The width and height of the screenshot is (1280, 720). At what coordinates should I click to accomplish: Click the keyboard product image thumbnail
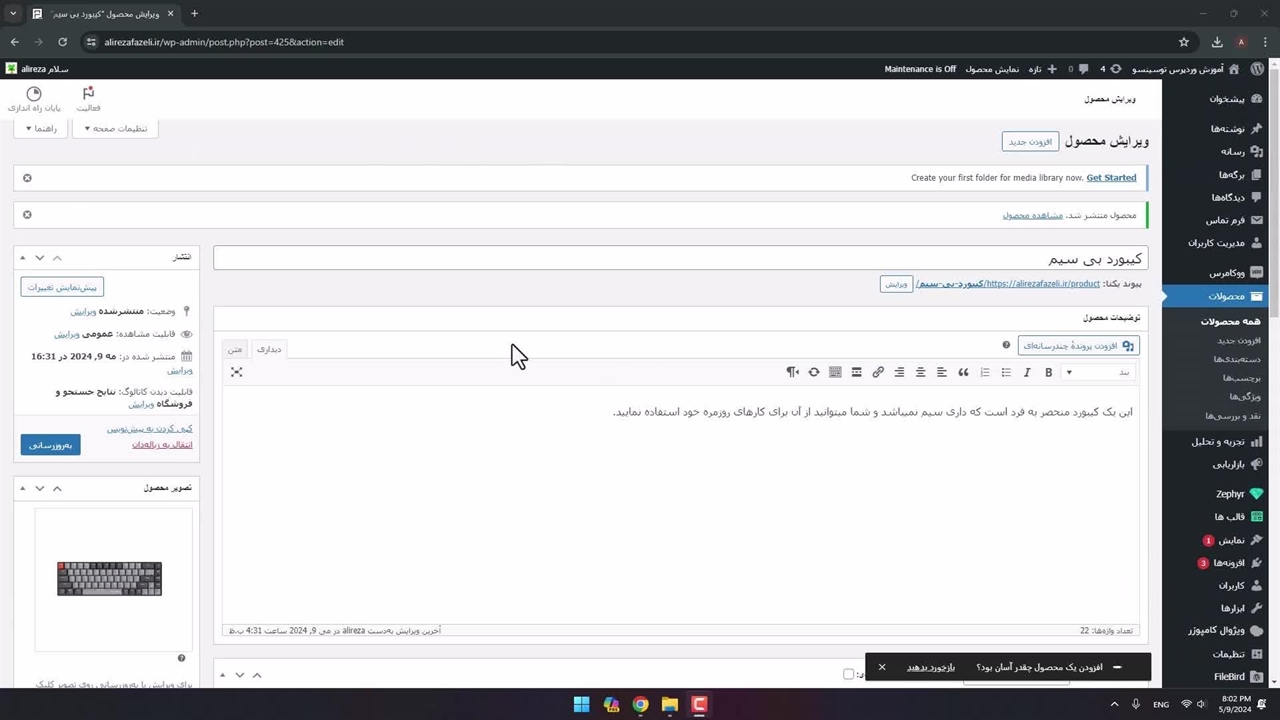109,578
